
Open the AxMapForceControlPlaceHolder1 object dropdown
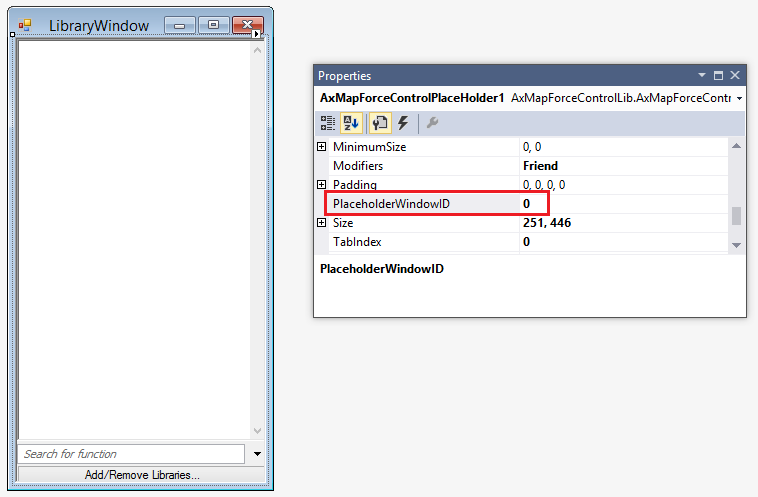click(739, 98)
